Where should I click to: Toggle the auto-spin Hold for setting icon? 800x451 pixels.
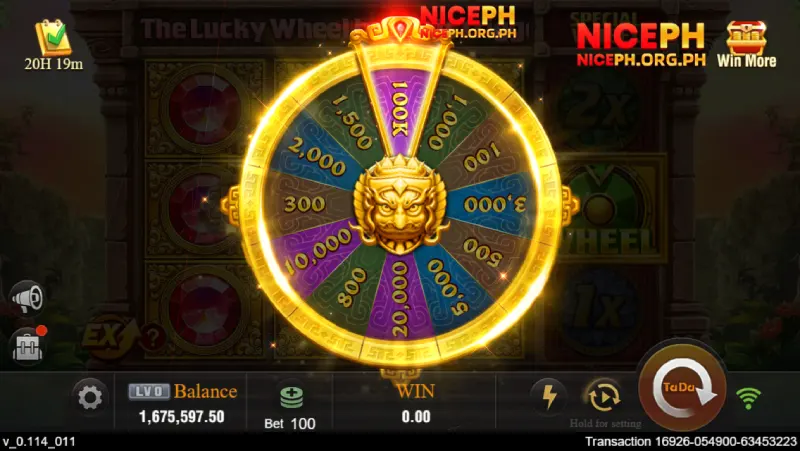pos(605,396)
